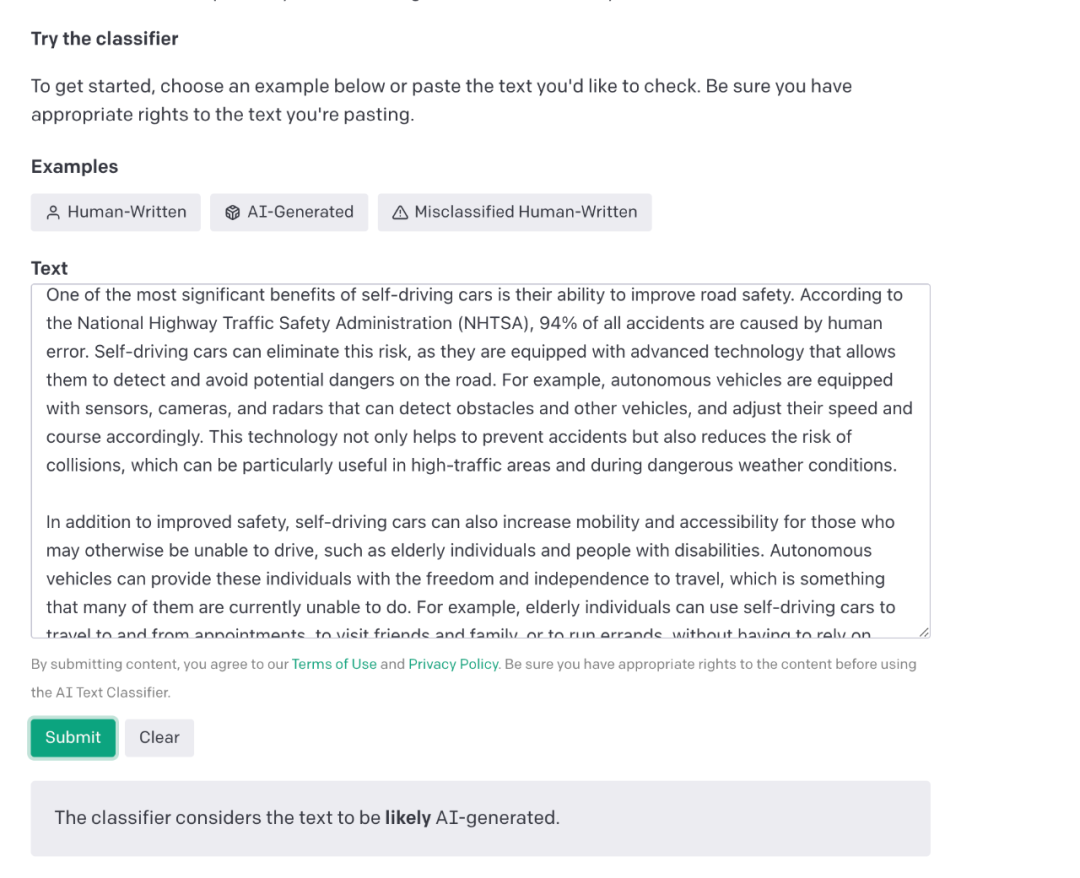
Task: Click the "To get started" instruction paragraph
Action: 441,100
